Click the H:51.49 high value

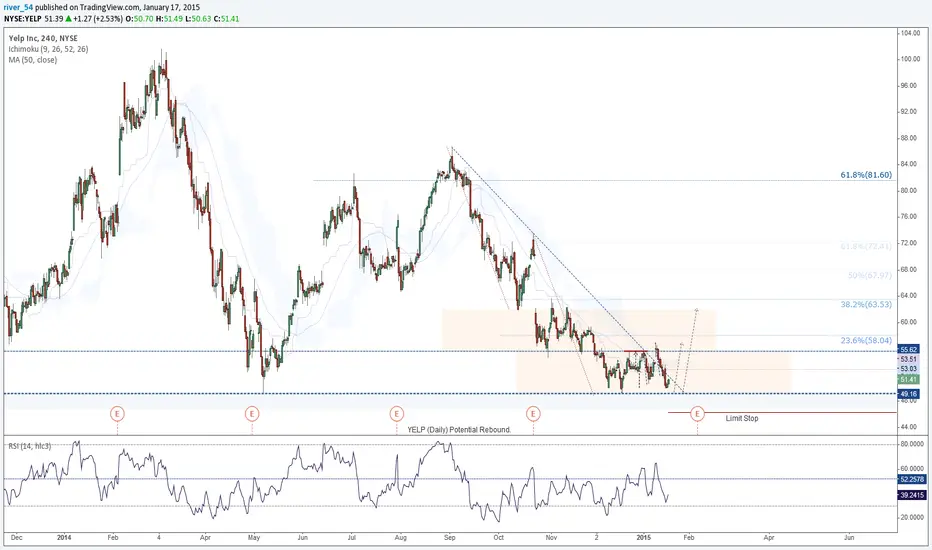point(169,19)
